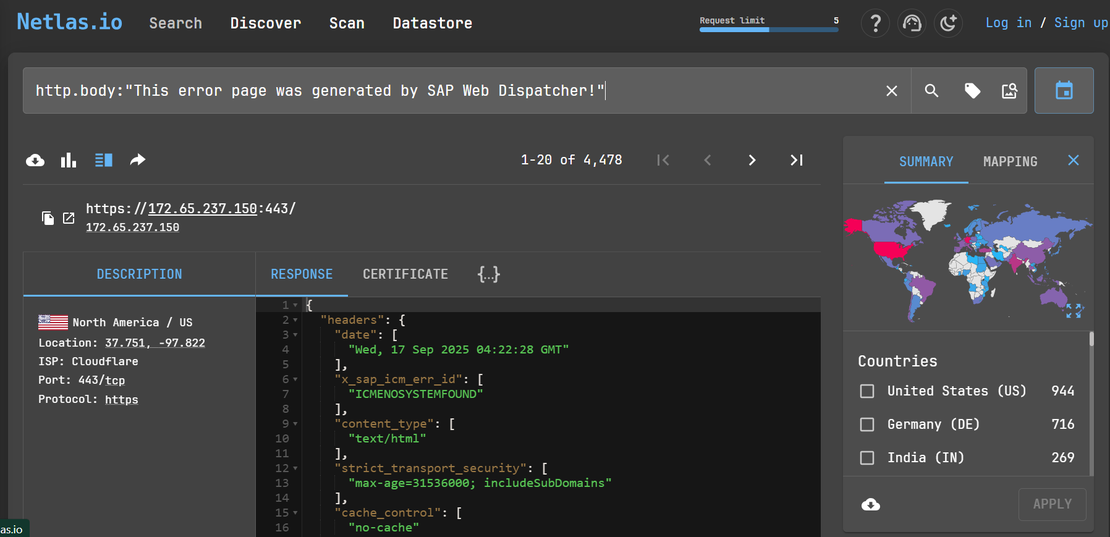Open the tag icon in search bar
This screenshot has height=537, width=1110.
(972, 91)
